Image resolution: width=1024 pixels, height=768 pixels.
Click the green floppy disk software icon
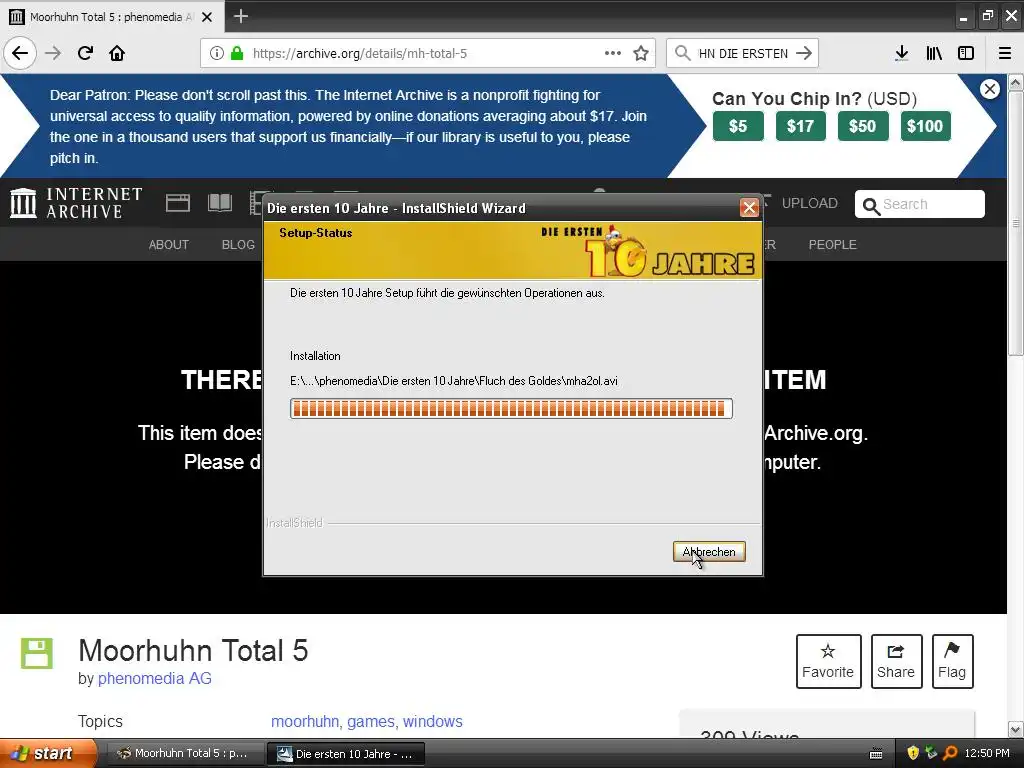click(x=37, y=654)
